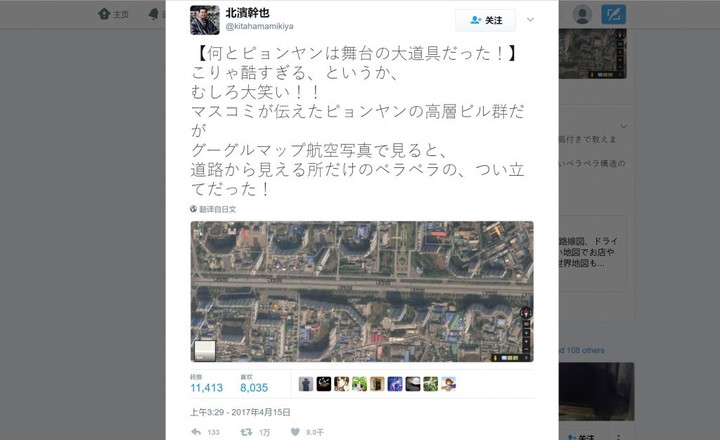Screen dimensions: 720x440
Task: Expand the chevron in right sidebar
Action: click(624, 126)
